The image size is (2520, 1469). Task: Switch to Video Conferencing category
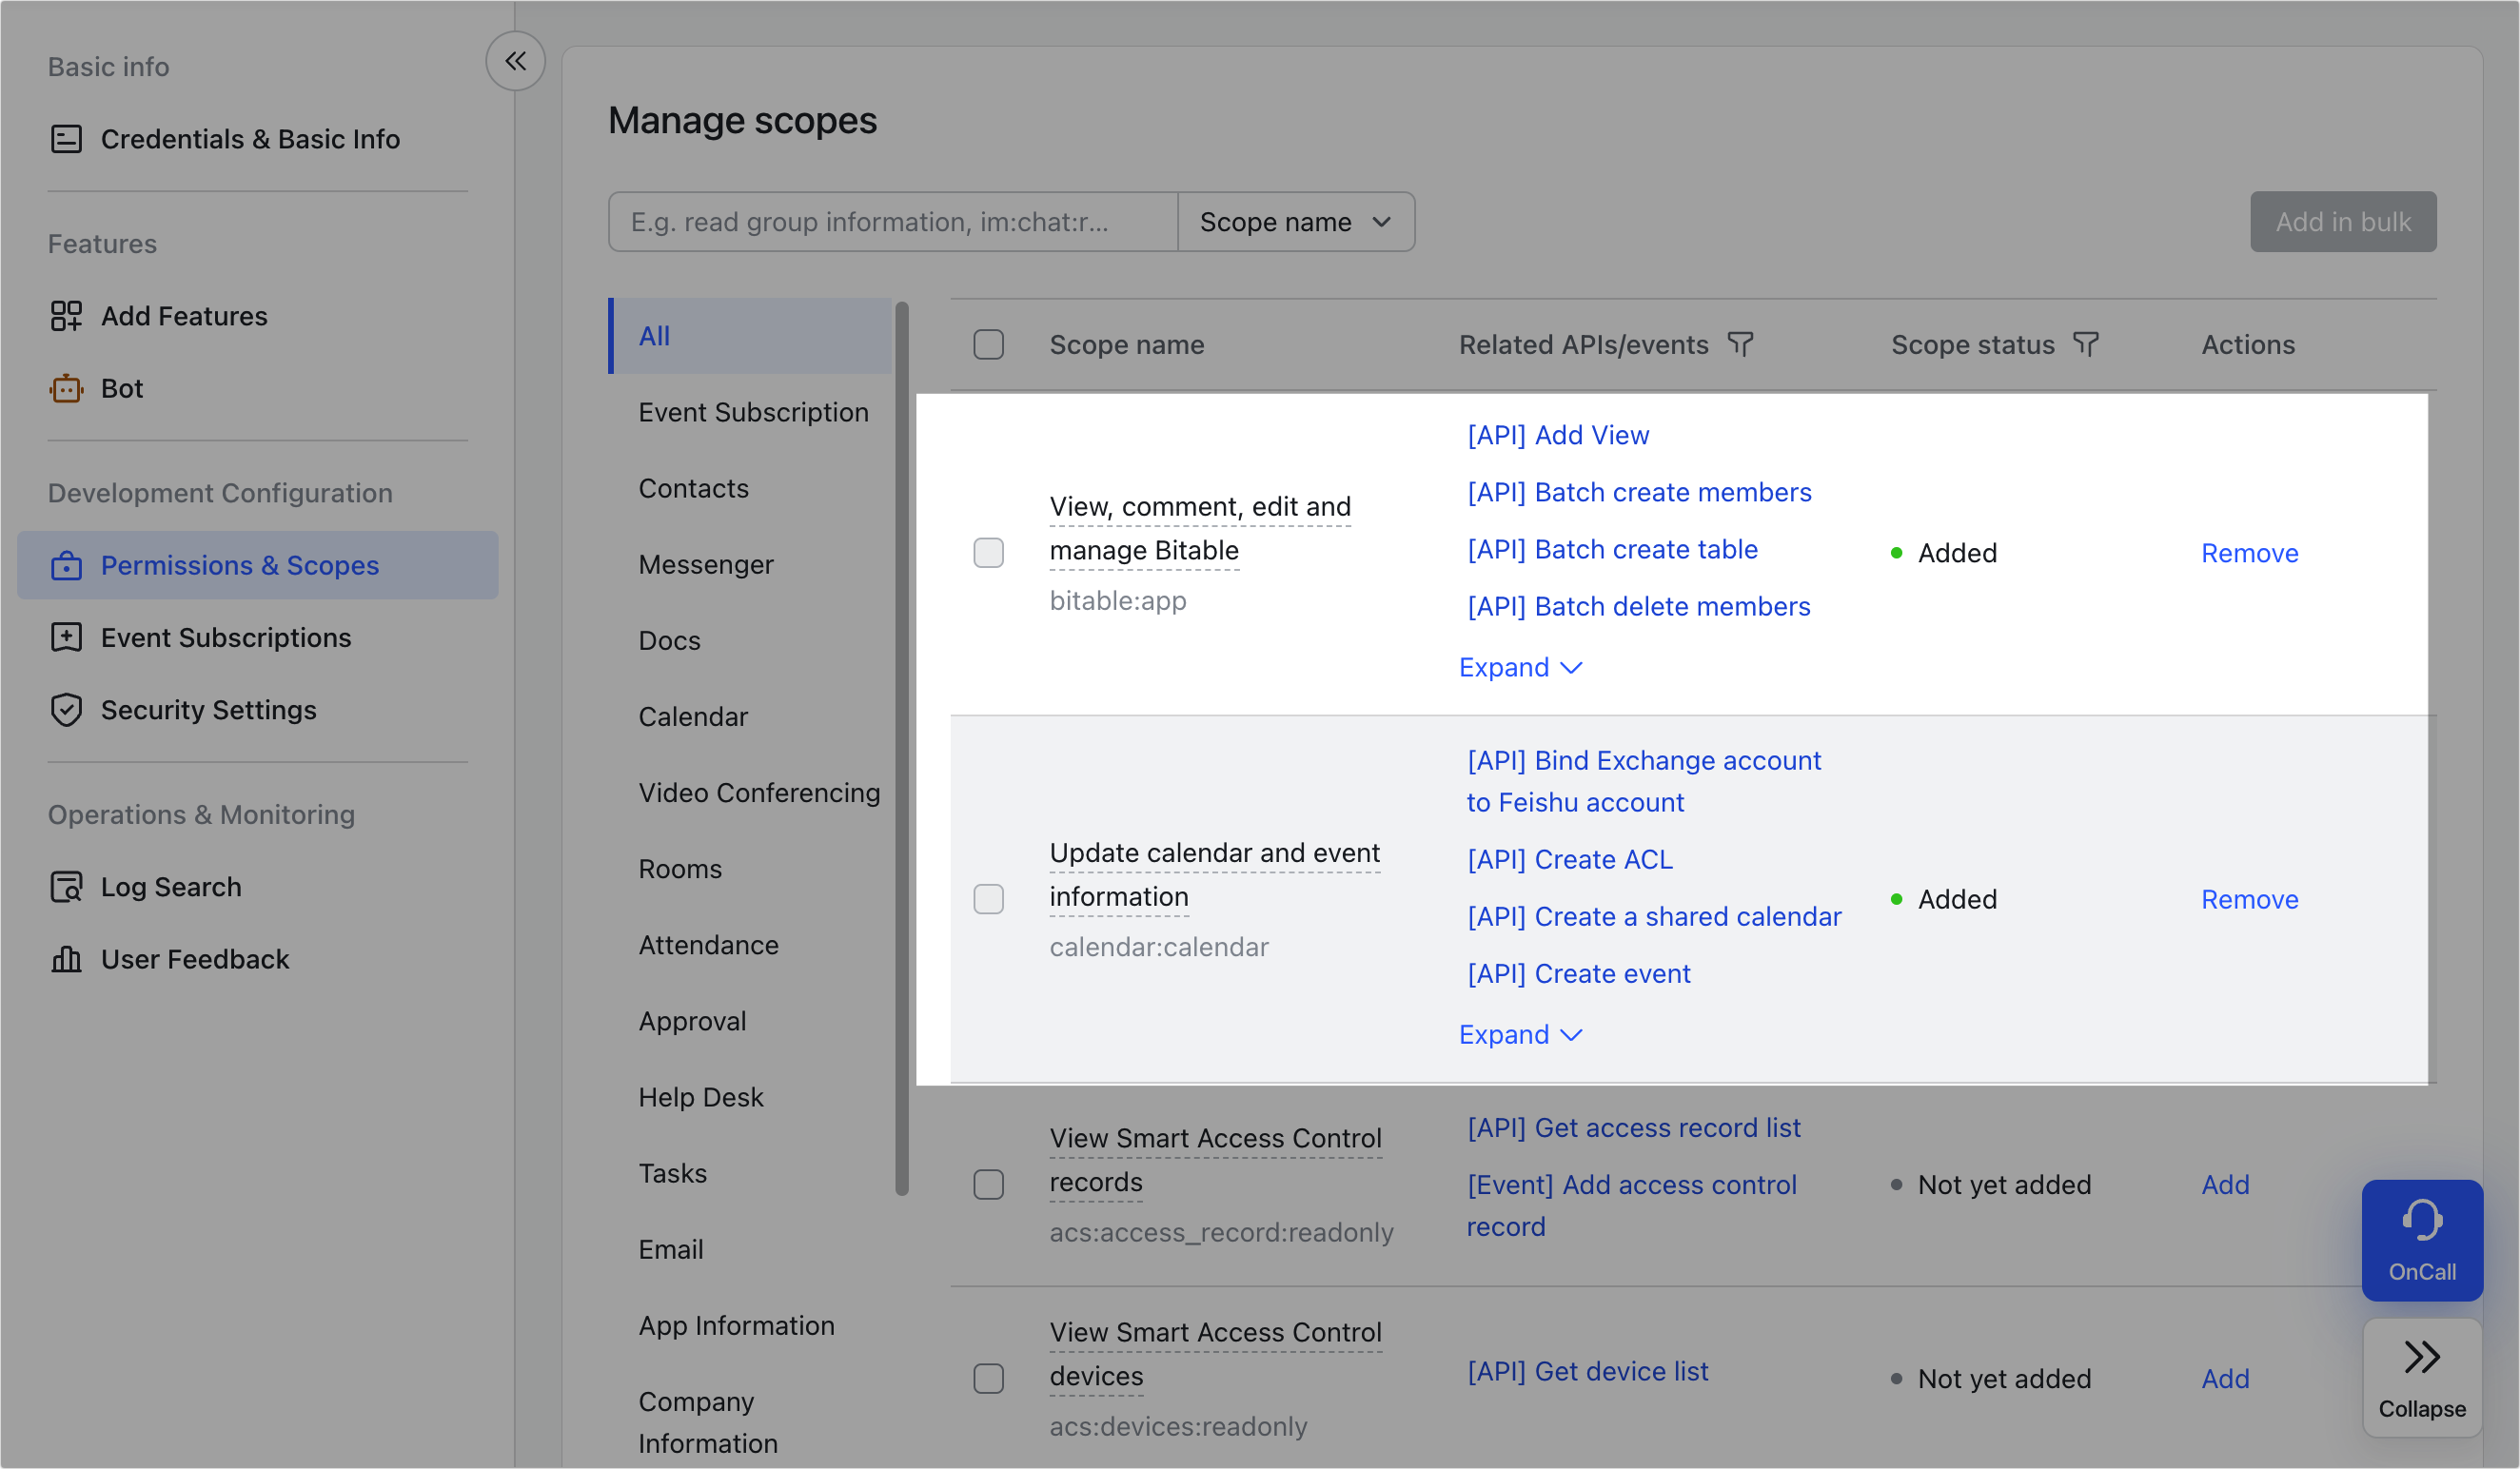point(758,793)
